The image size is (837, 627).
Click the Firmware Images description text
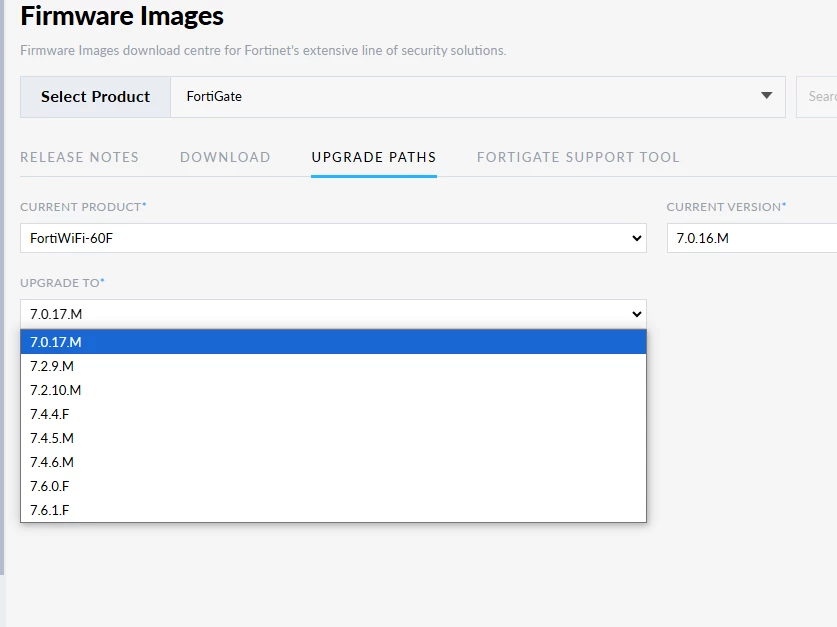(263, 50)
